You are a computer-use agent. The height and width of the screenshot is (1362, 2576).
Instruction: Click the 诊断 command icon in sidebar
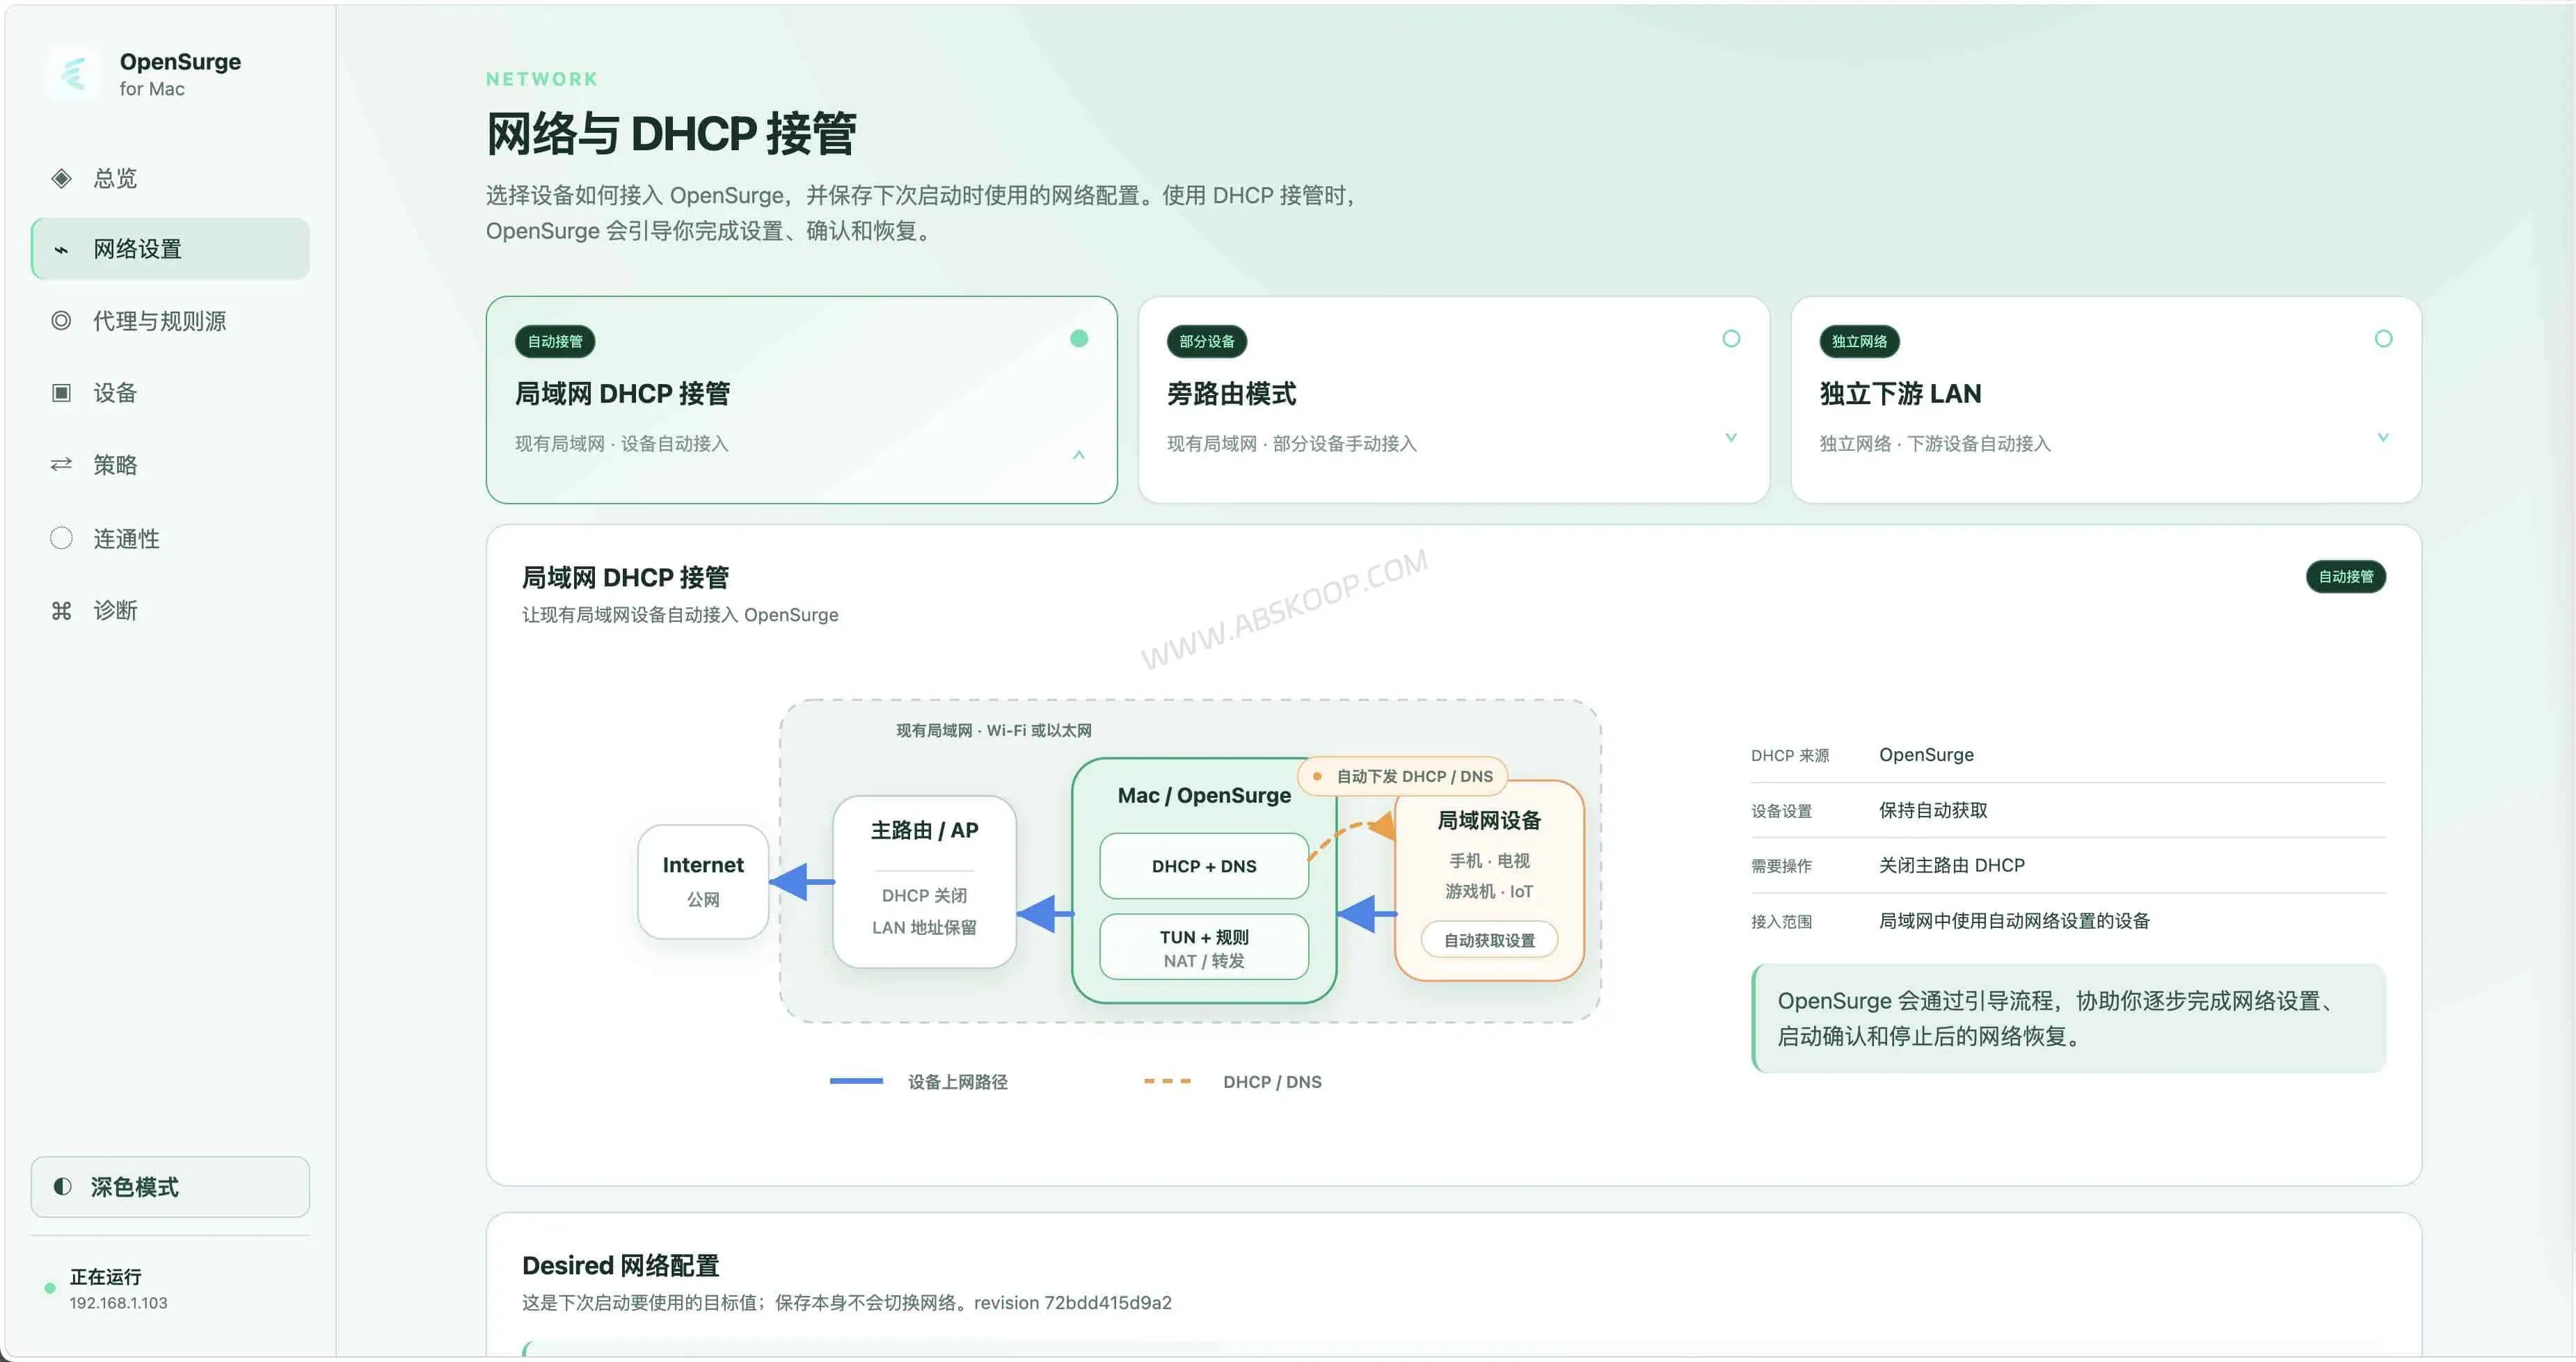coord(61,610)
